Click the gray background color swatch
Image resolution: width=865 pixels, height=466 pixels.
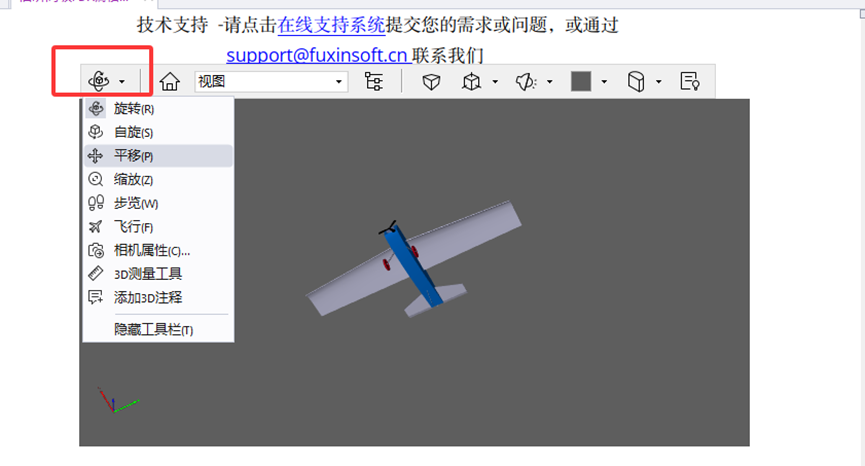click(581, 81)
